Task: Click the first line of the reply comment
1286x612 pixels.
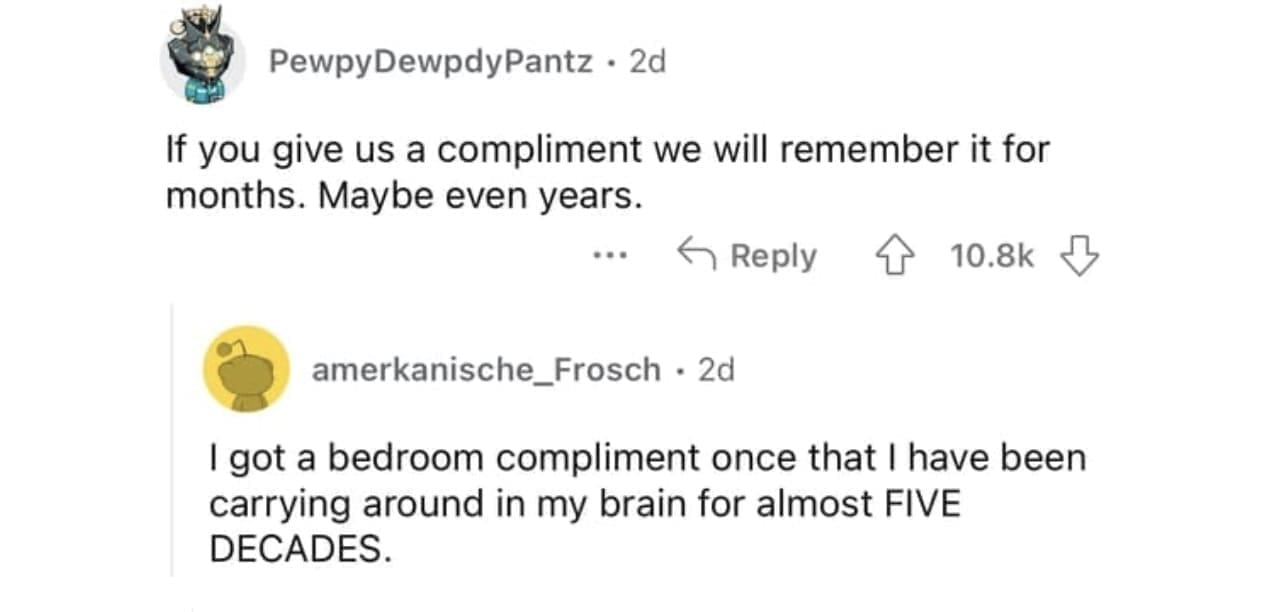Action: pyautogui.click(x=647, y=458)
